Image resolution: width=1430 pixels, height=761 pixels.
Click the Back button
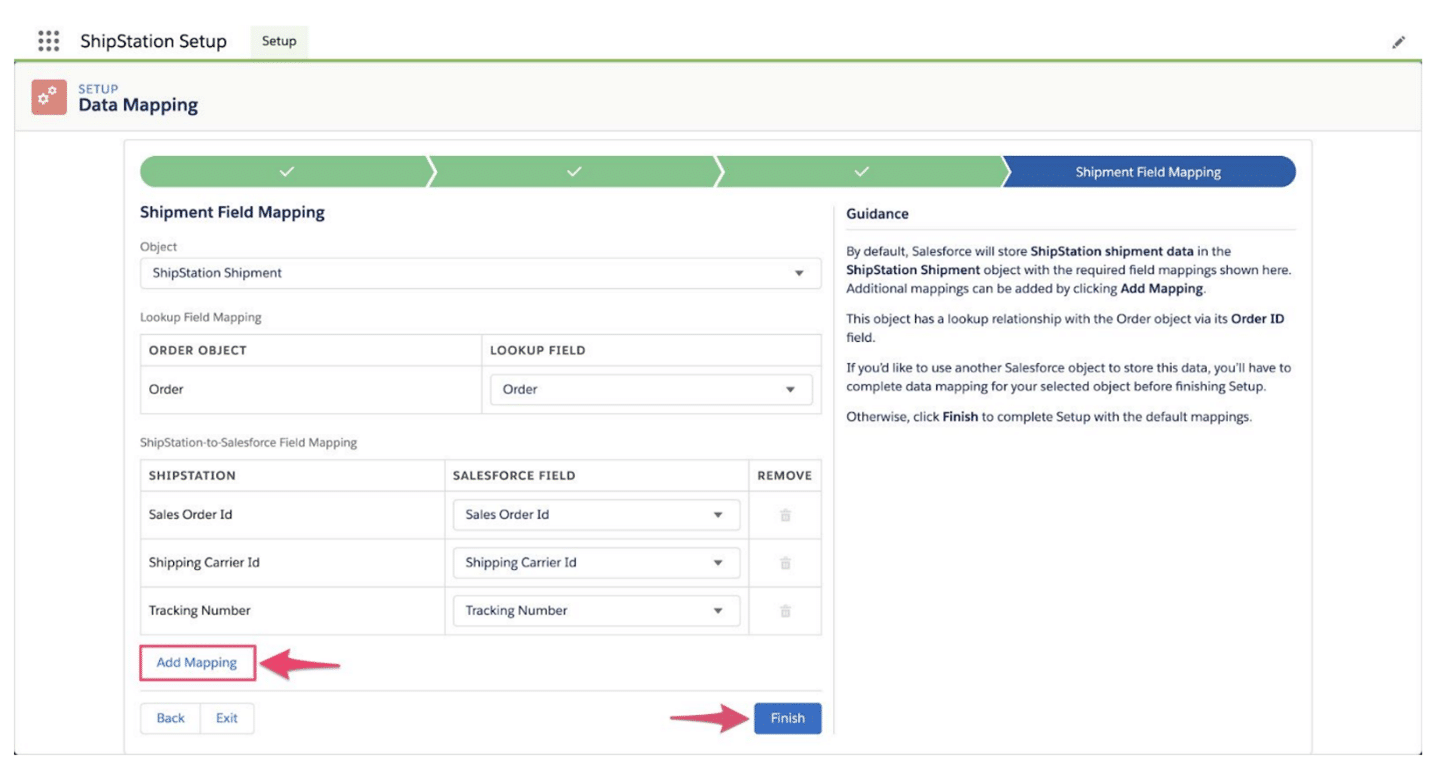coord(171,718)
